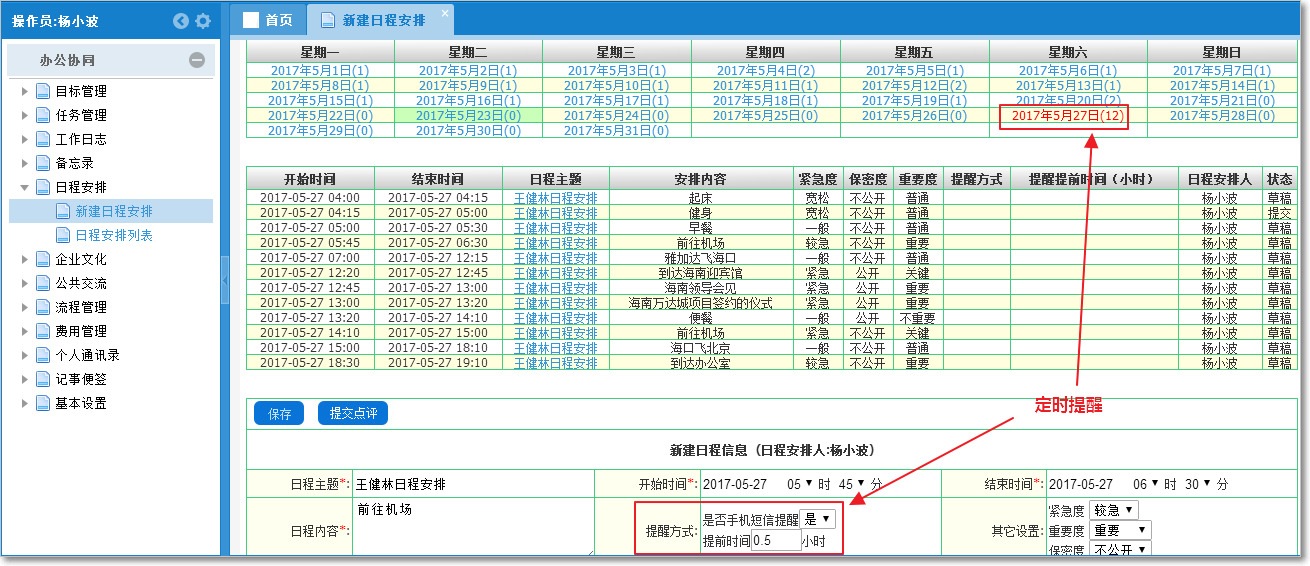Click the settings gear icon in sidebar header
1310x566 pixels.
(203, 21)
